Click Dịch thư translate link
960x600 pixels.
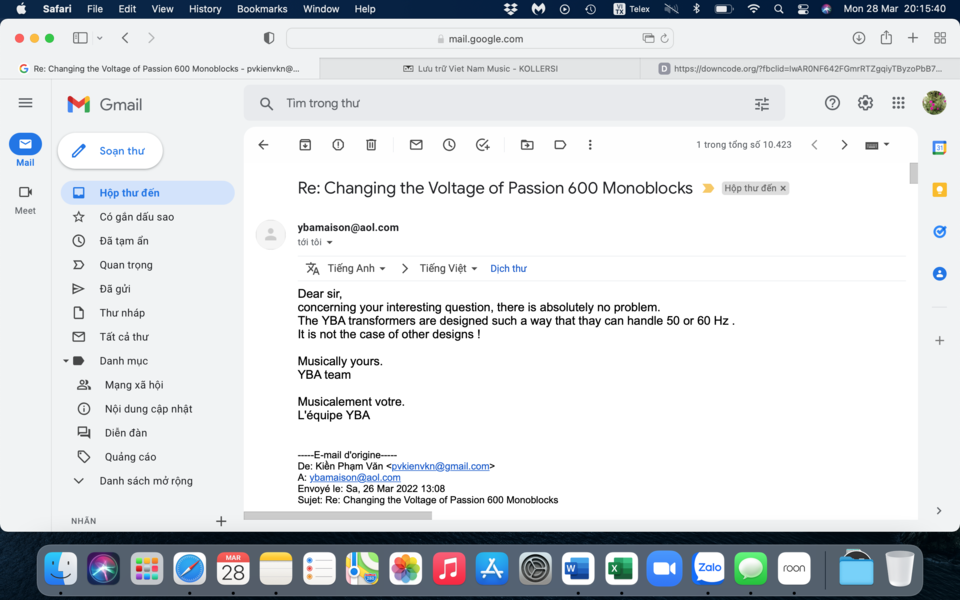tap(508, 268)
